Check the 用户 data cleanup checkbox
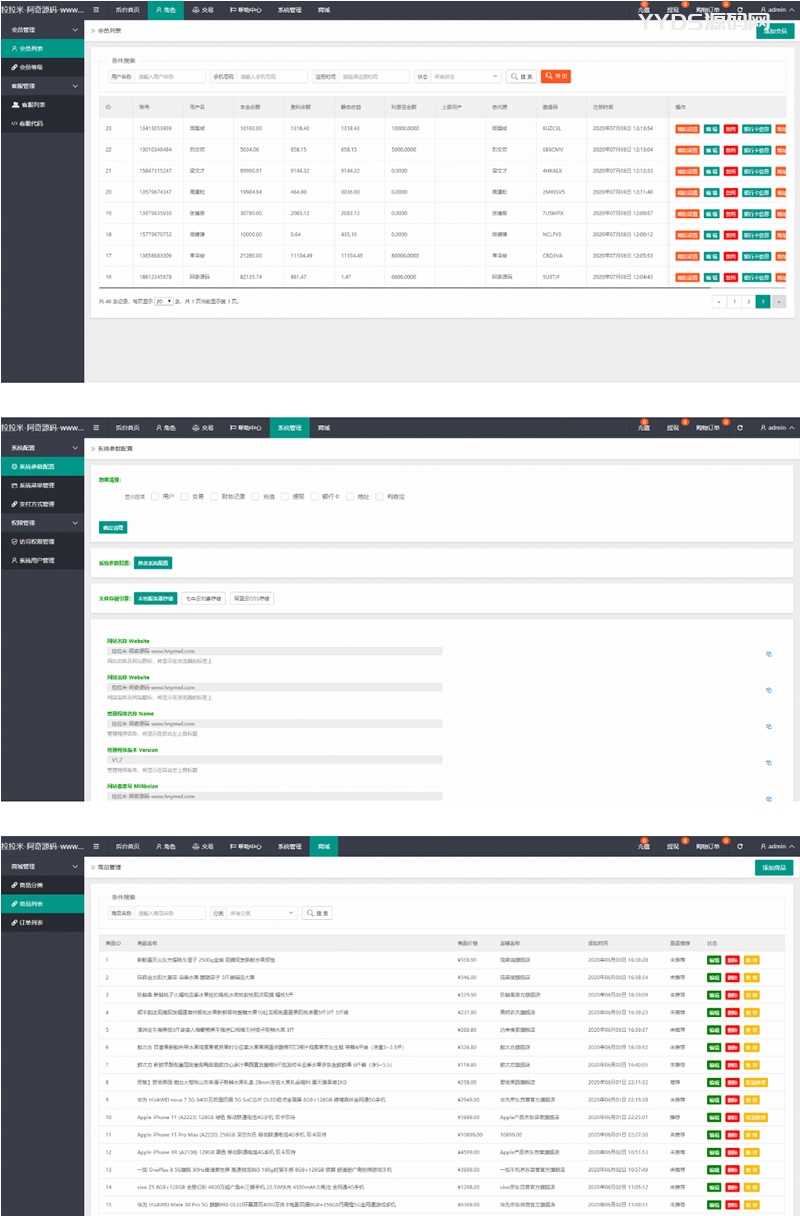800x1216 pixels. coord(154,496)
